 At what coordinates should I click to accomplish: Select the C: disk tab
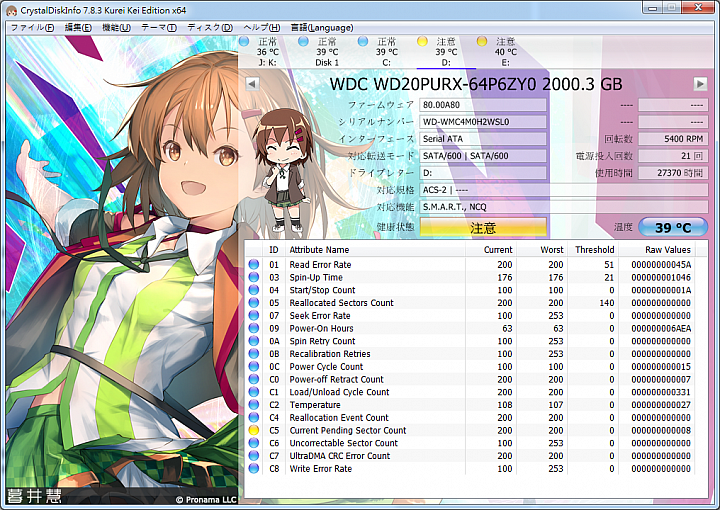387,52
